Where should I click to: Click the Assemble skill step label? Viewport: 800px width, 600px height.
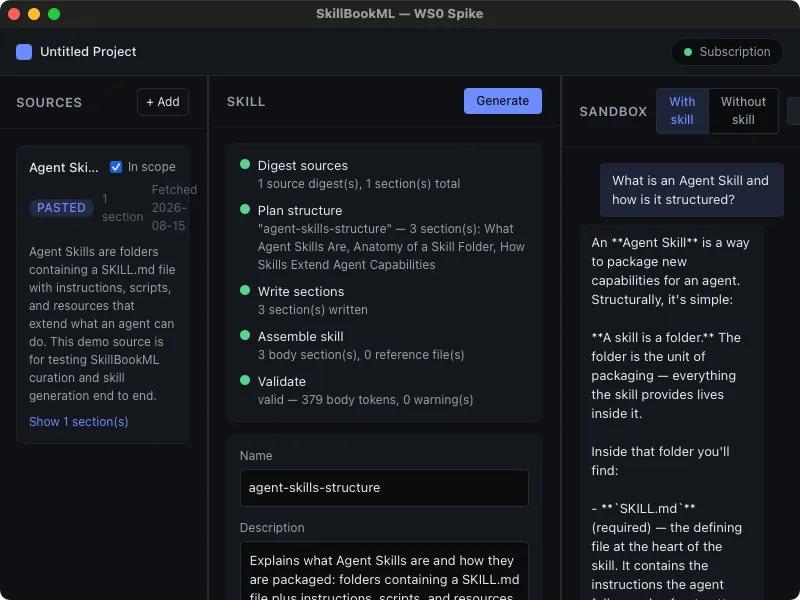pos(301,336)
